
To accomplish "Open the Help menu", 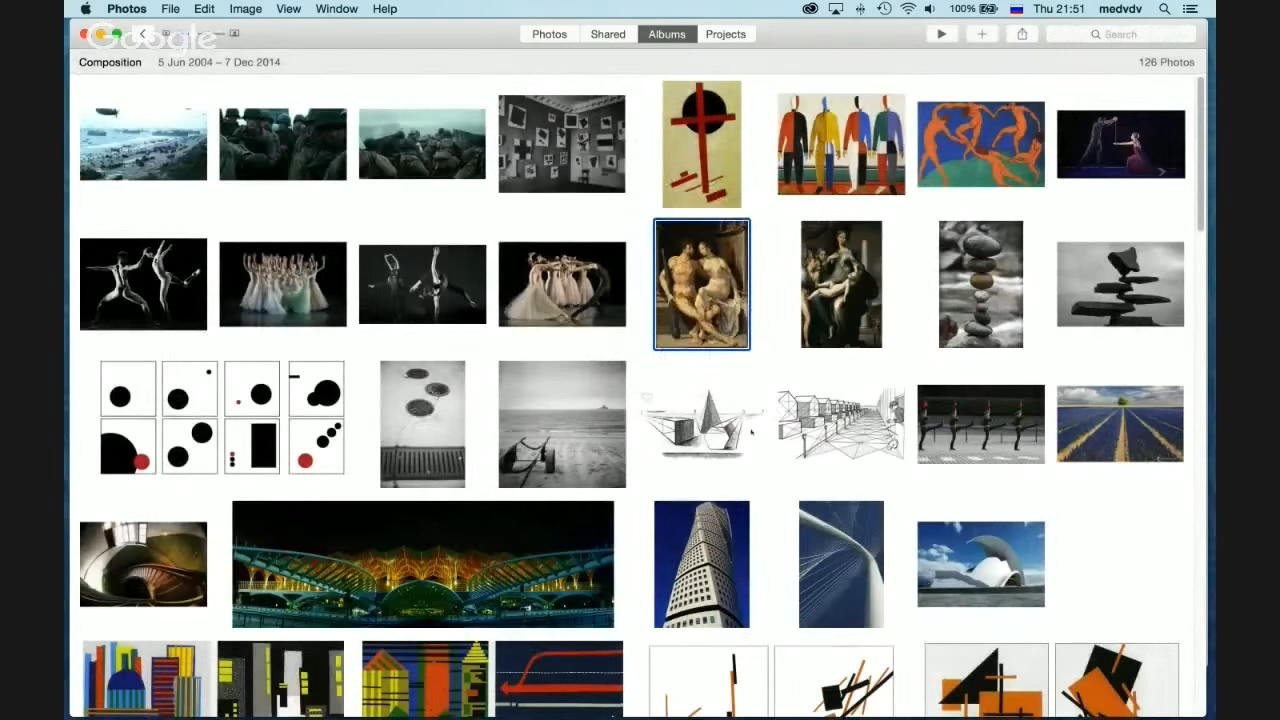I will [385, 9].
